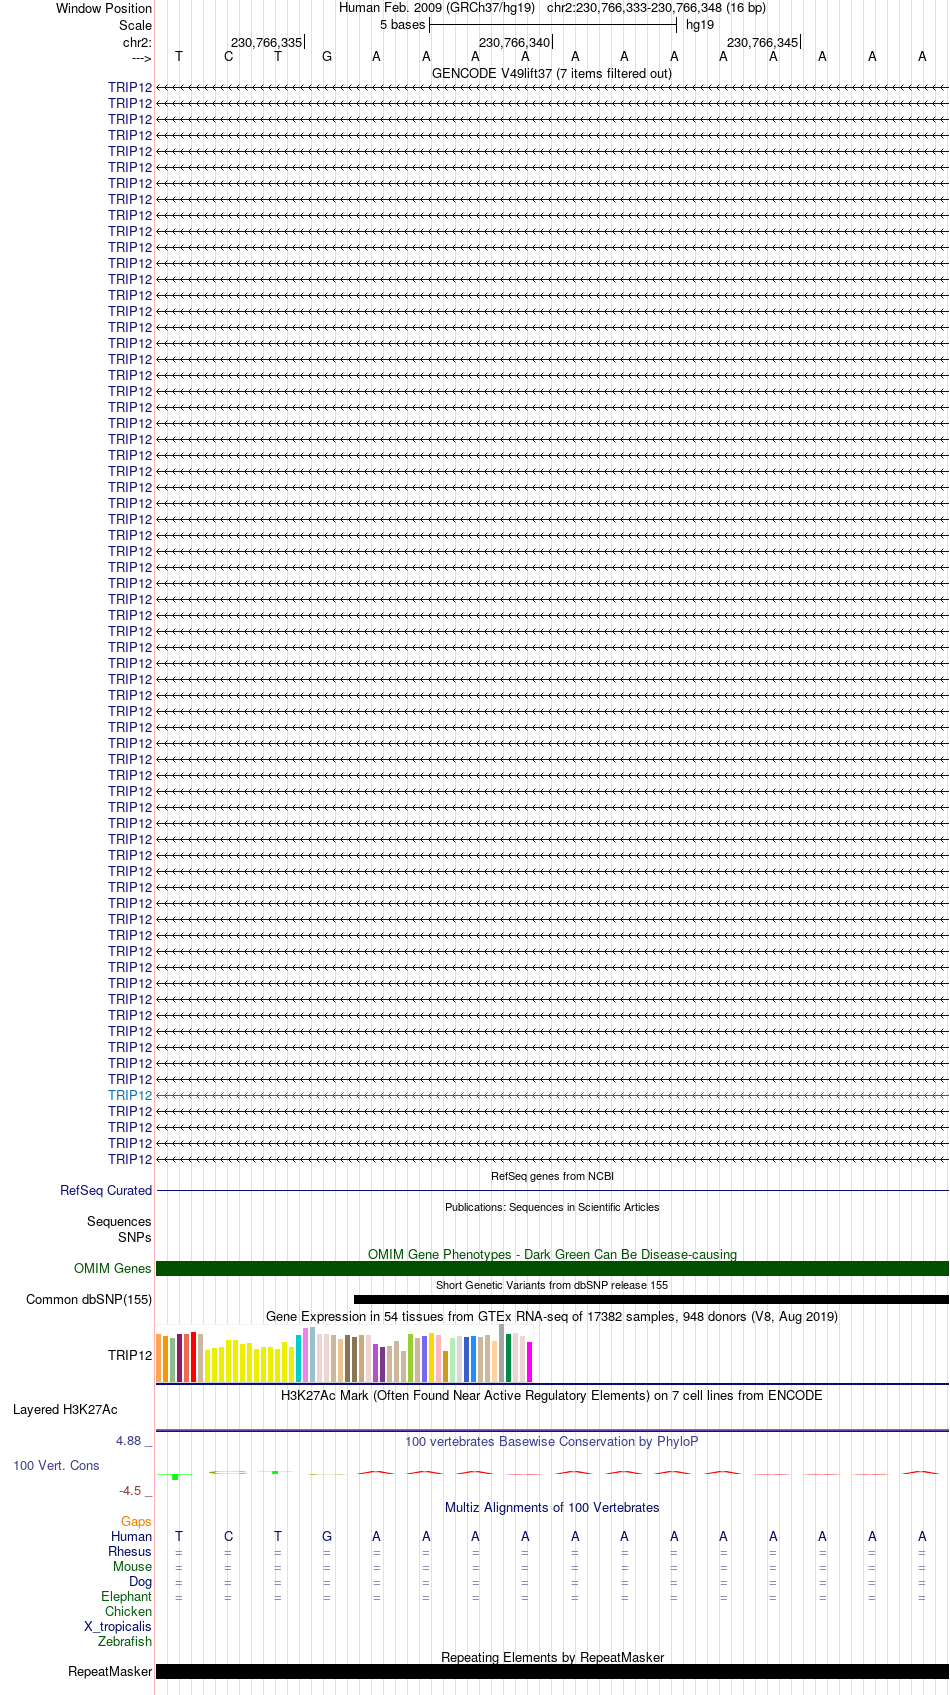
Task: Open the GENCODE V49lift37 track title
Action: pos(552,73)
